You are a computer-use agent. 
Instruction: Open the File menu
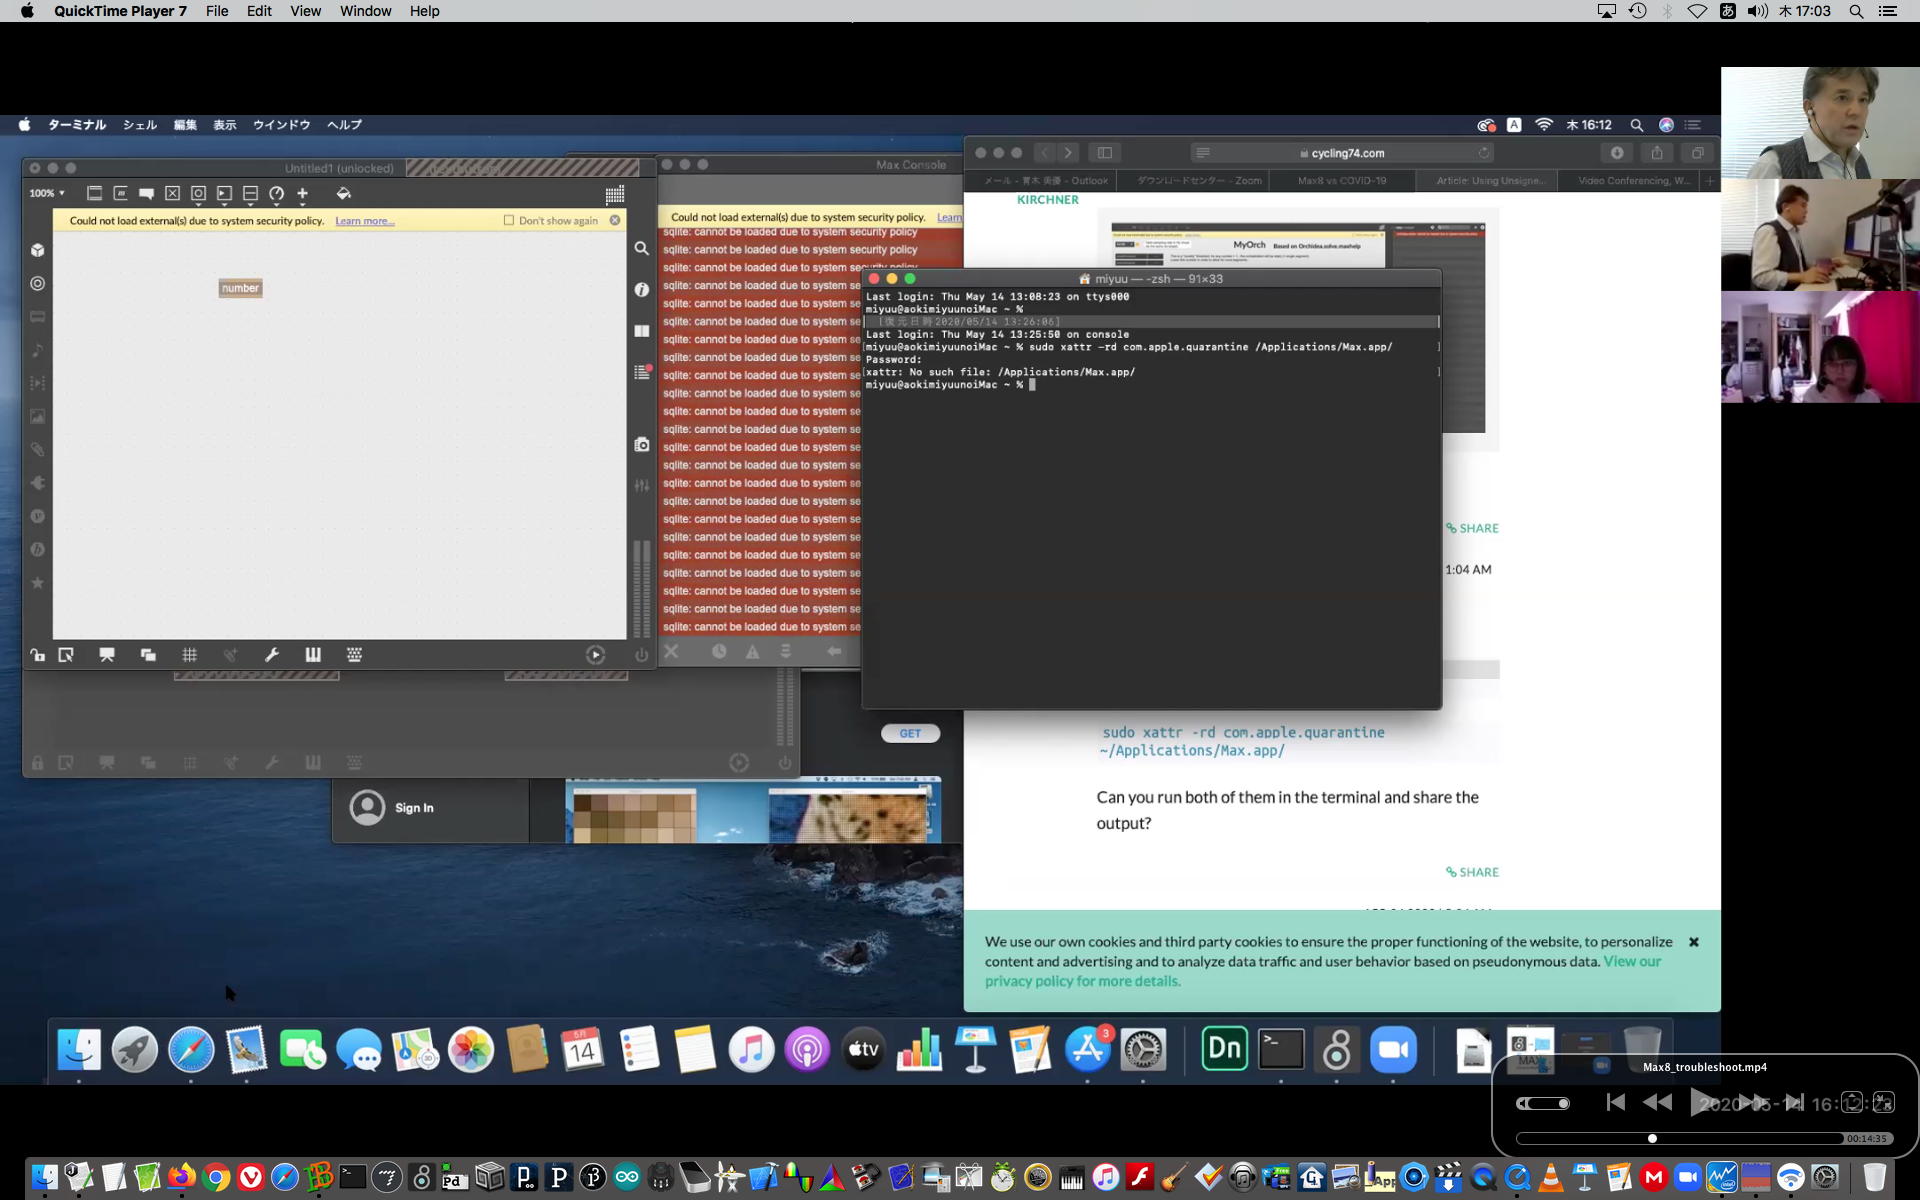tap(216, 11)
